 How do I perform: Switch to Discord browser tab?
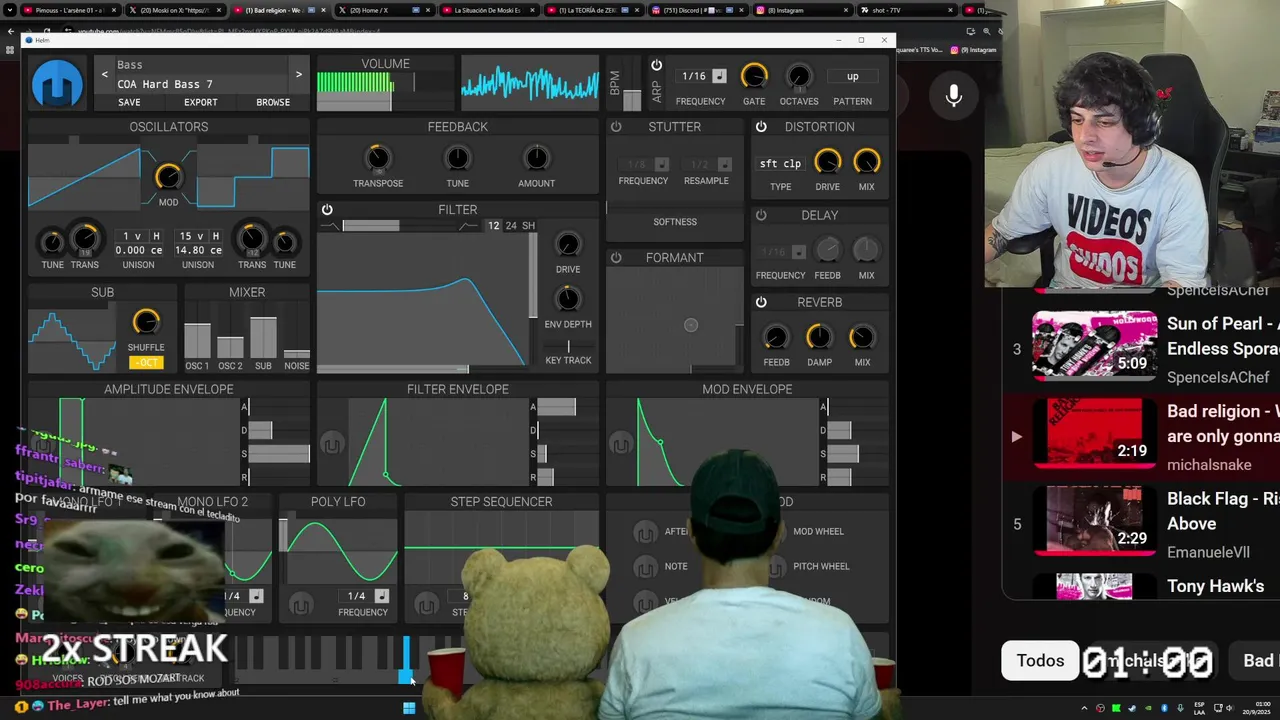pos(695,10)
